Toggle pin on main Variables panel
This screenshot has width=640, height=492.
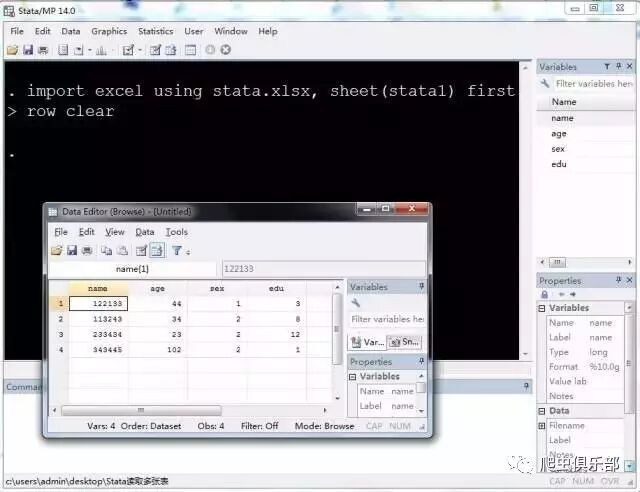pos(619,66)
